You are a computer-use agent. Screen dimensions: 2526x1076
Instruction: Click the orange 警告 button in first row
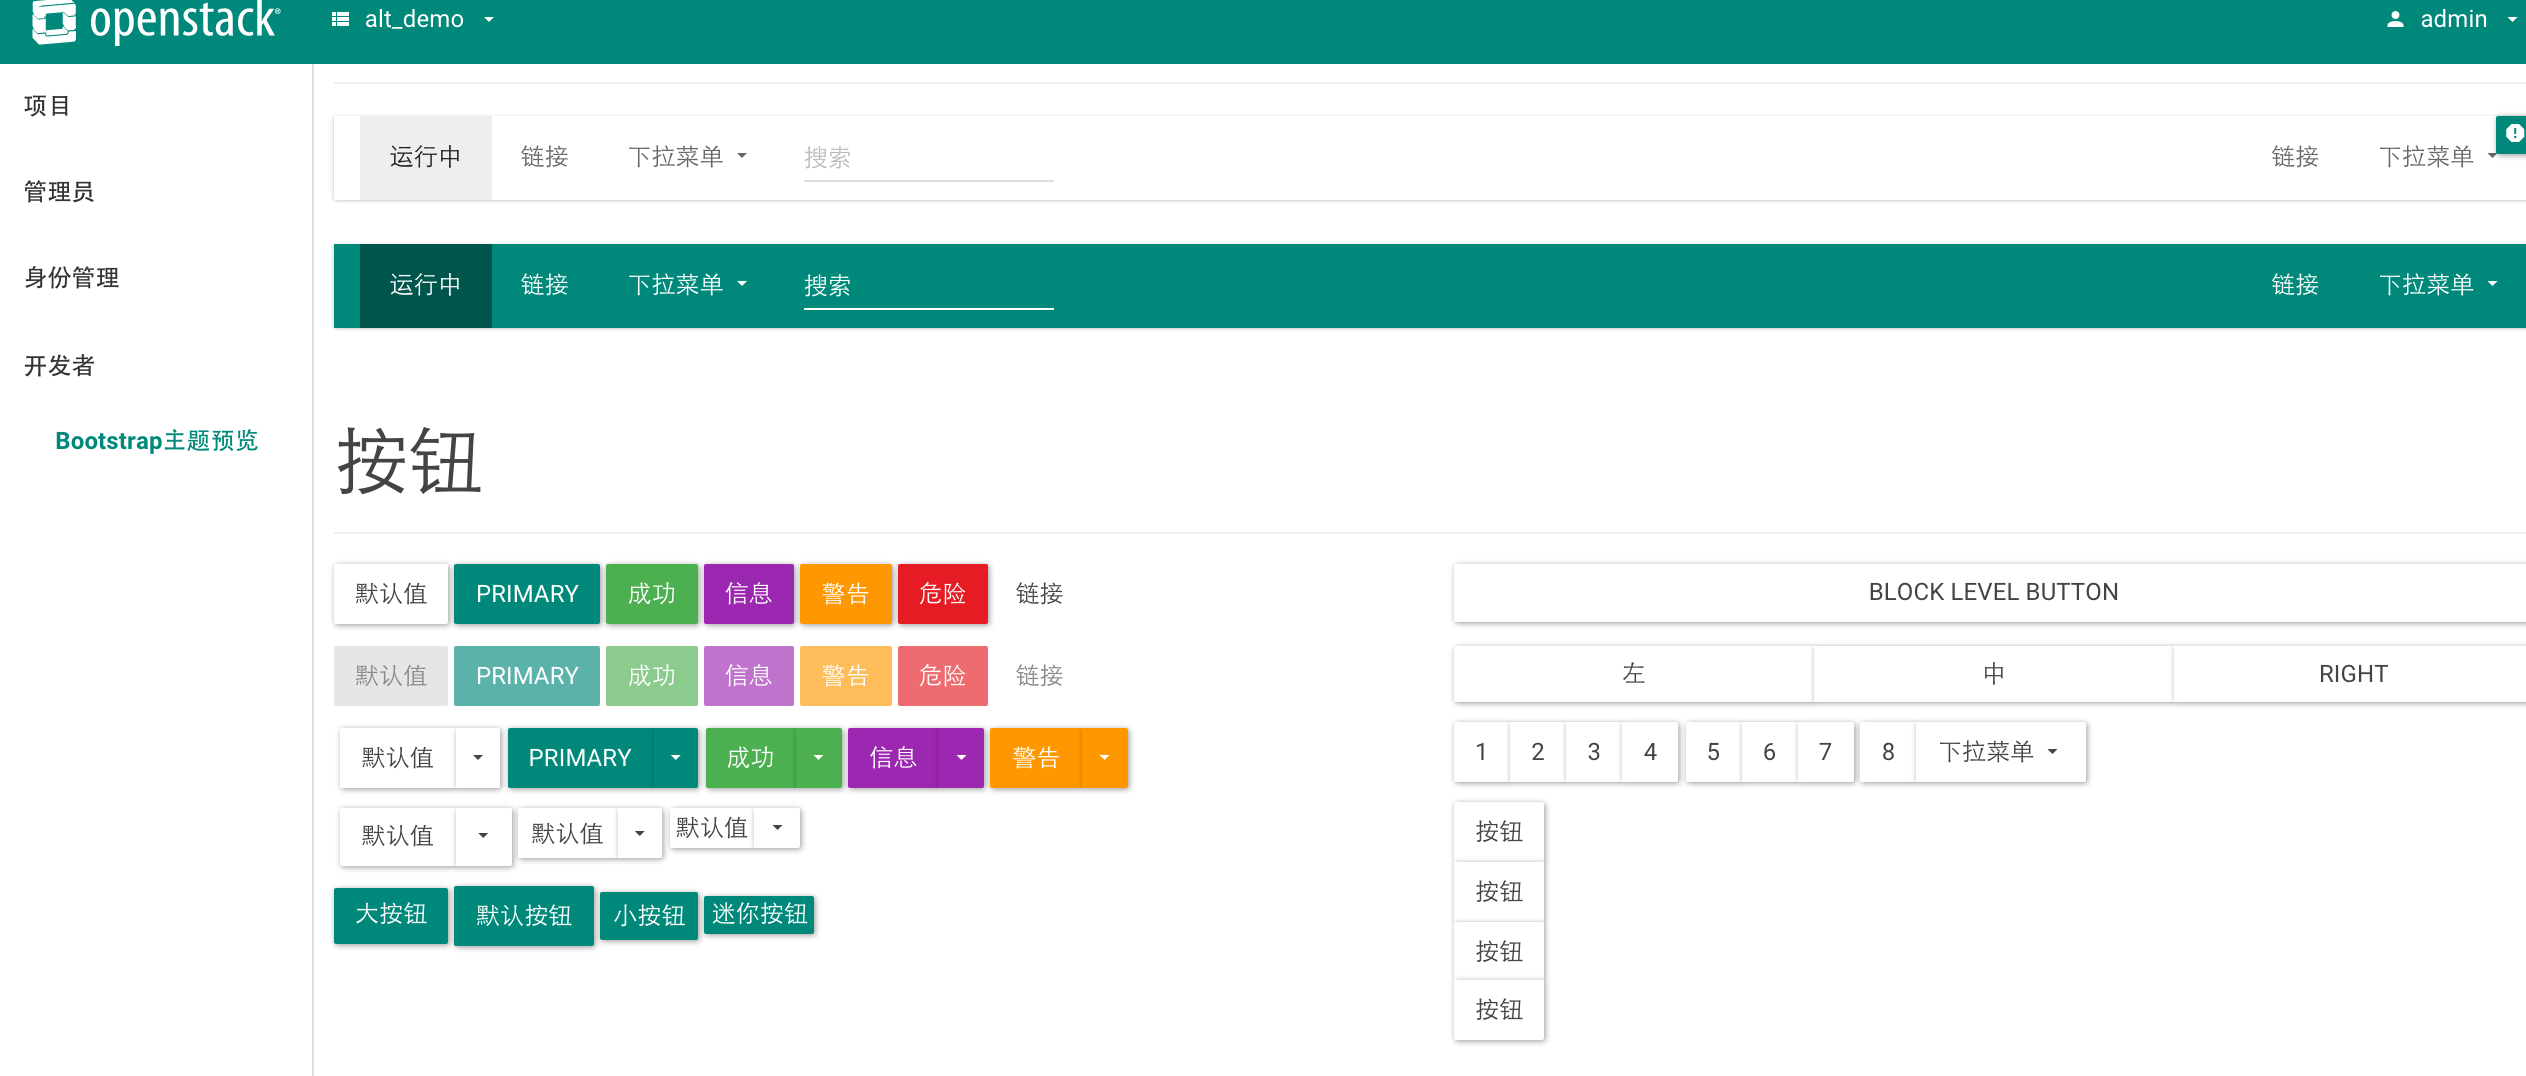(x=846, y=594)
